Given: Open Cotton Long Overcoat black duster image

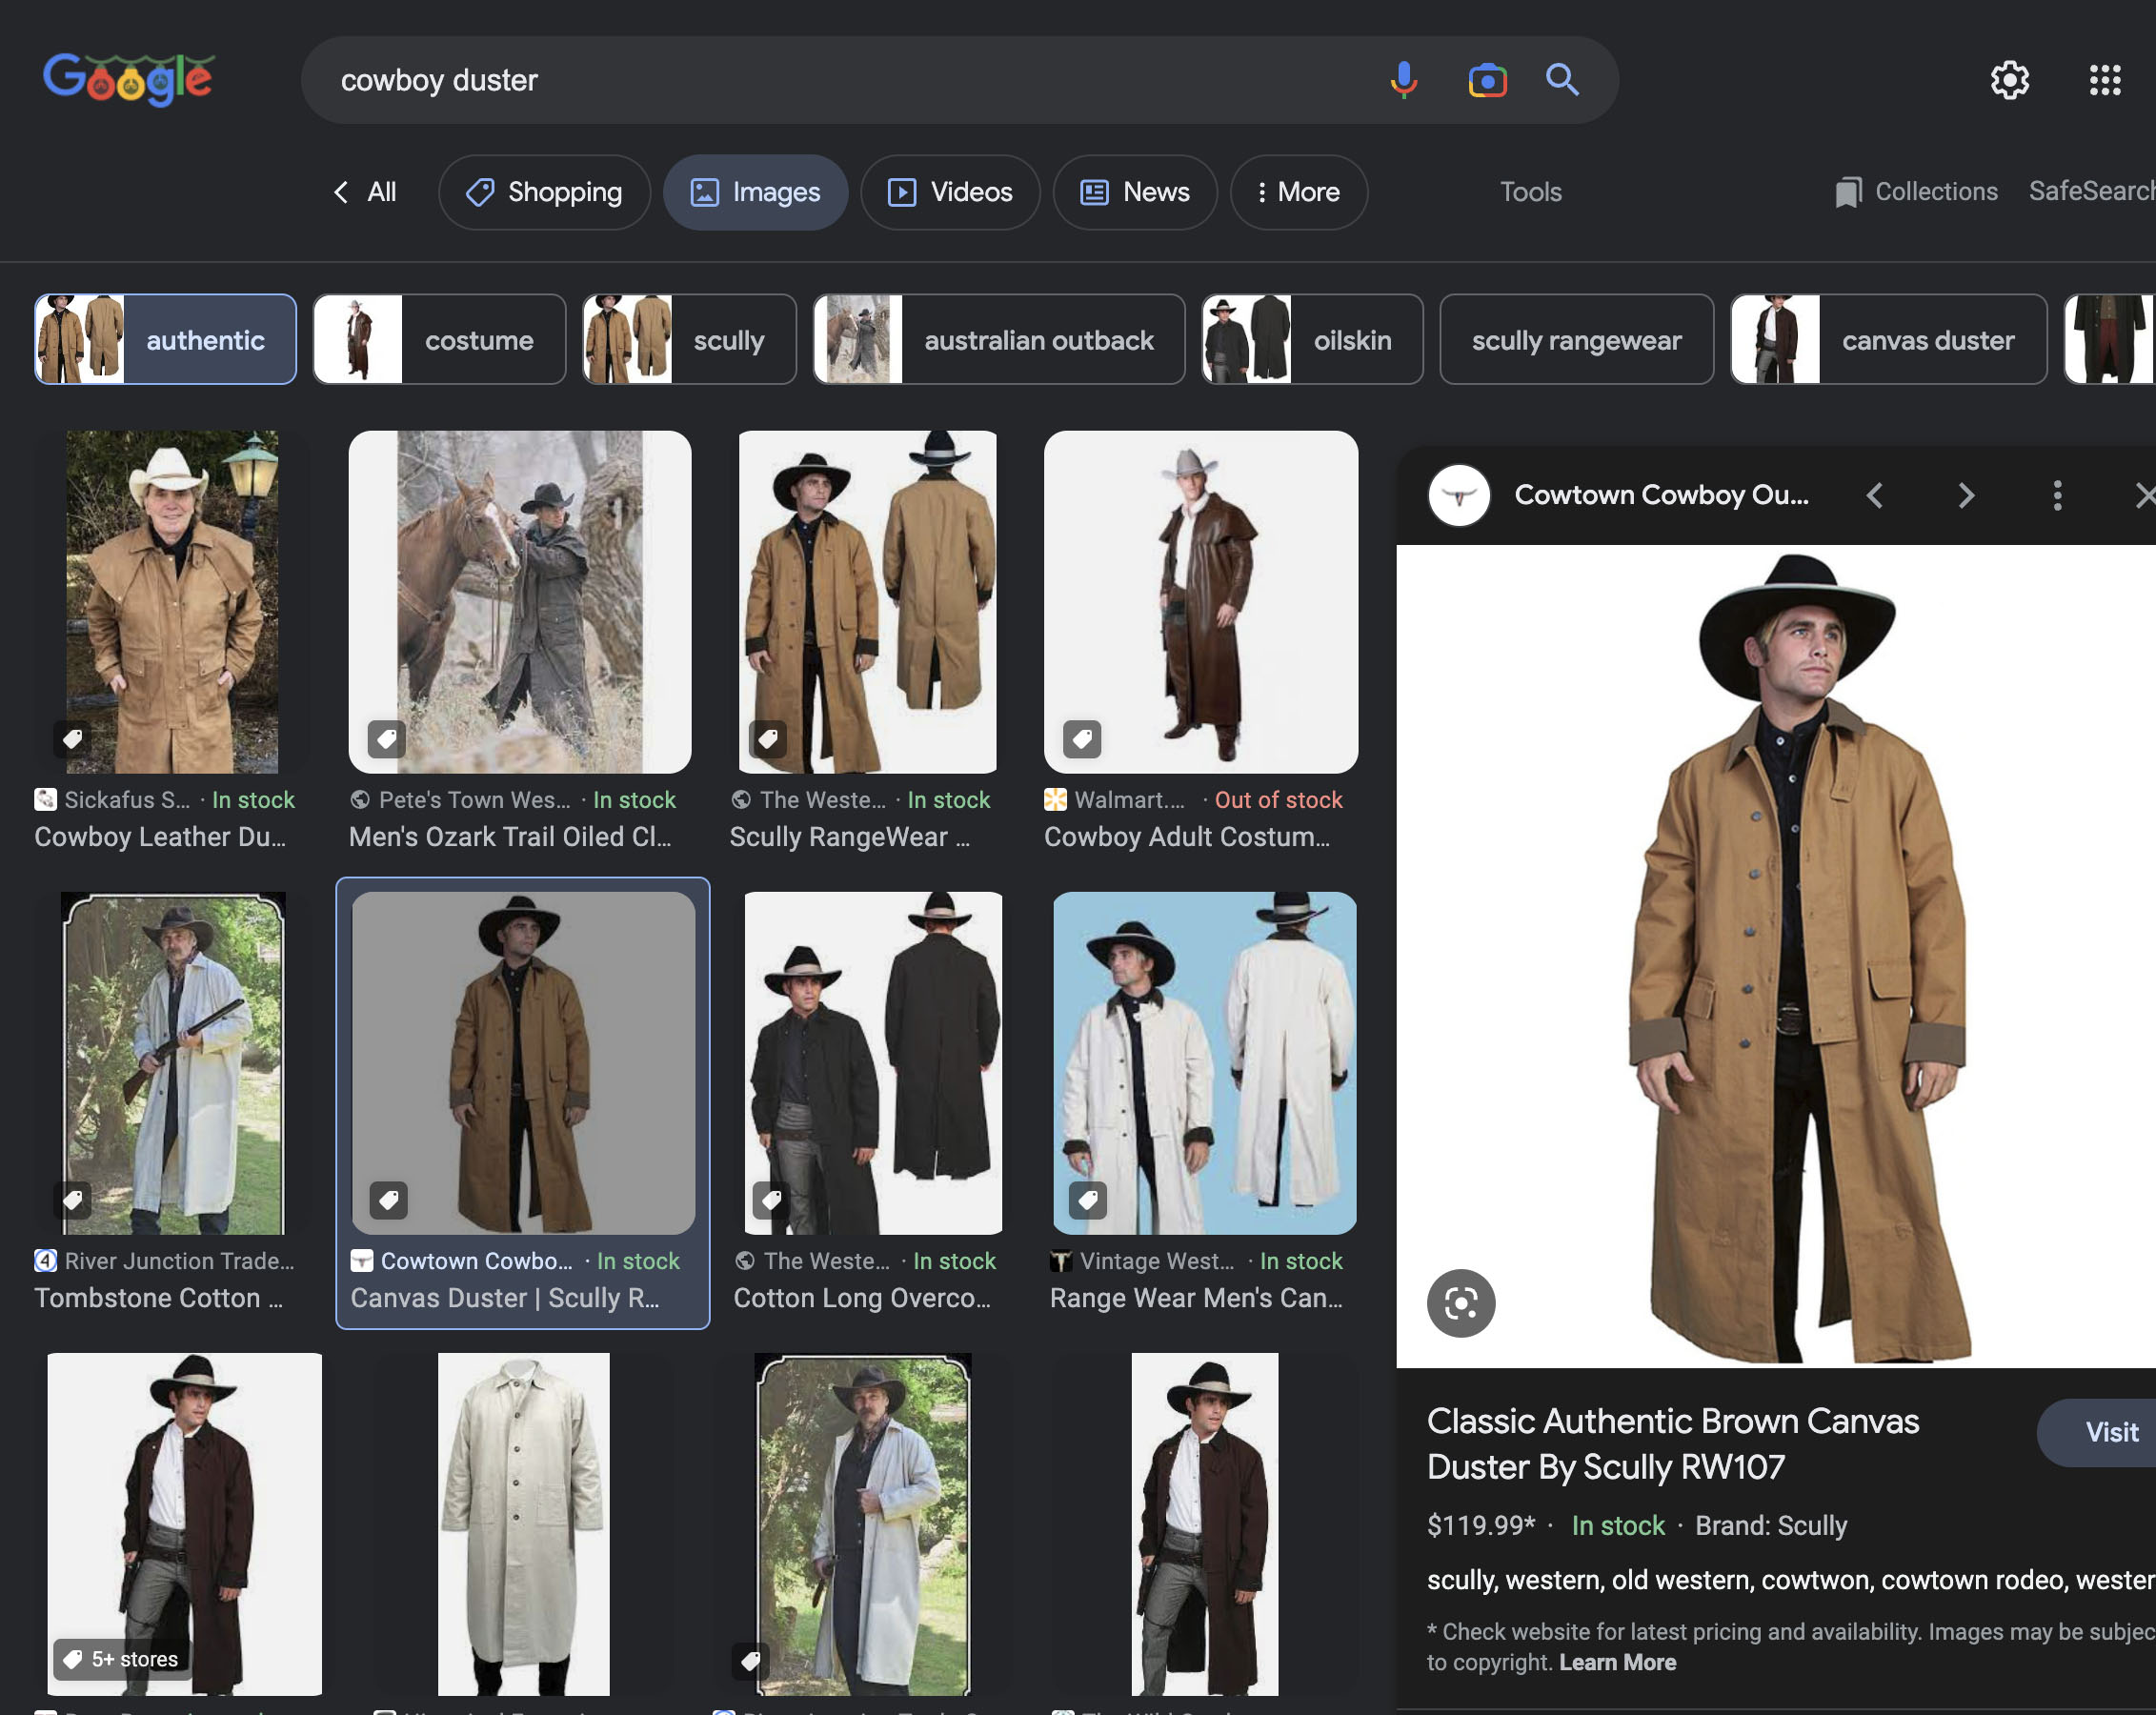Looking at the screenshot, I should (873, 1063).
